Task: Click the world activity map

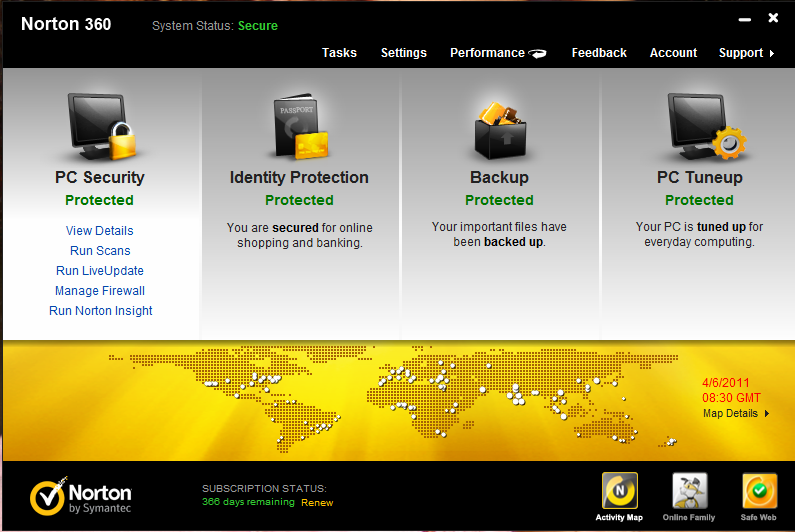Action: click(x=393, y=399)
